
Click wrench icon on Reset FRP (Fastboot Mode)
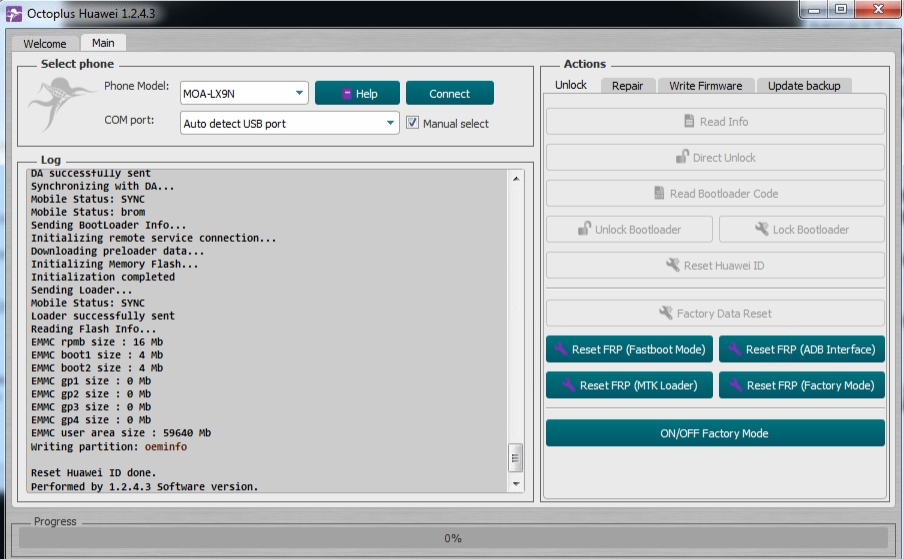(561, 349)
